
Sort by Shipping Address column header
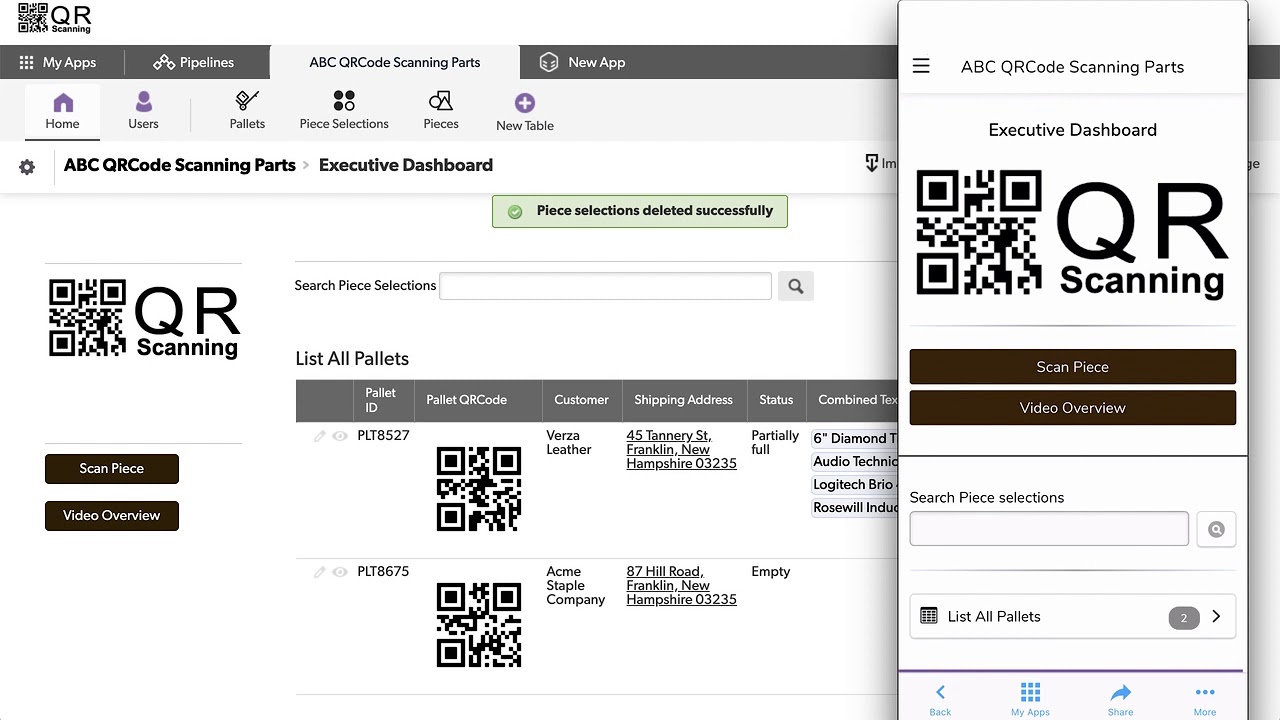(683, 400)
